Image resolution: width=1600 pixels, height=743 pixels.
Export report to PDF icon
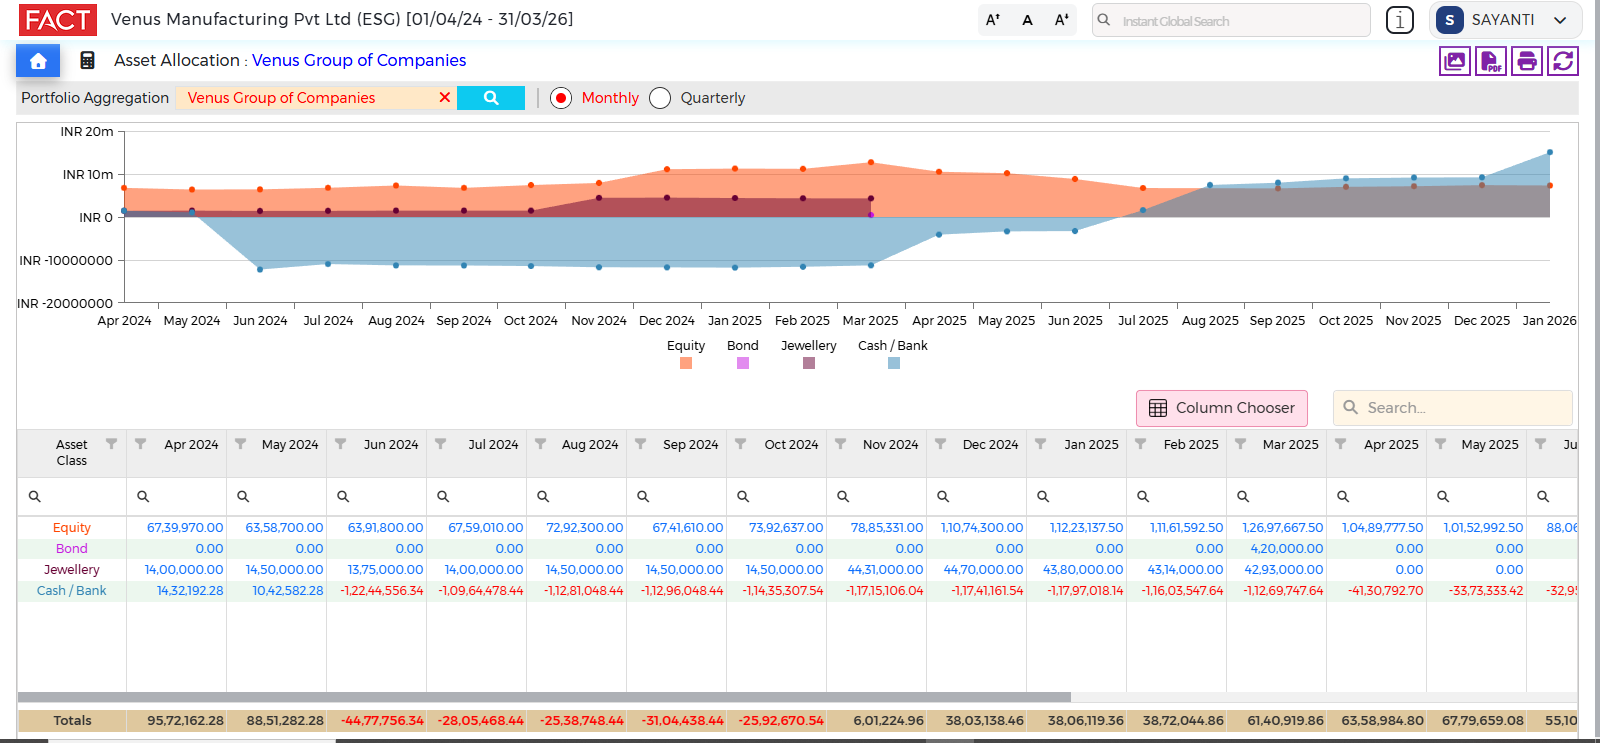pyautogui.click(x=1491, y=61)
